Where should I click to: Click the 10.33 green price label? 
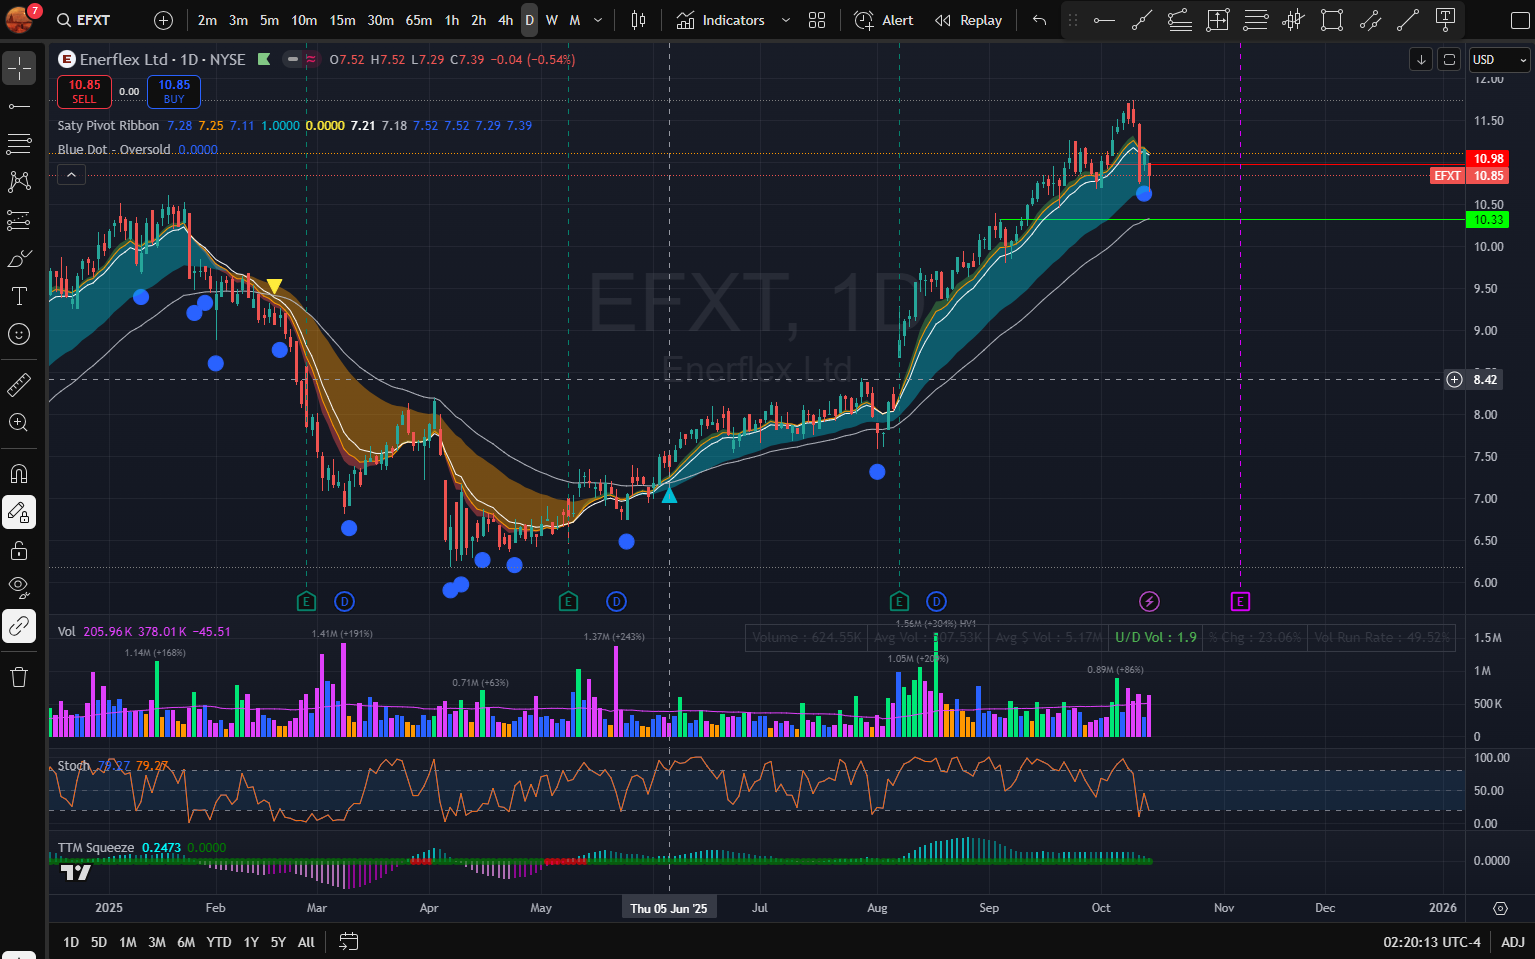coord(1487,220)
